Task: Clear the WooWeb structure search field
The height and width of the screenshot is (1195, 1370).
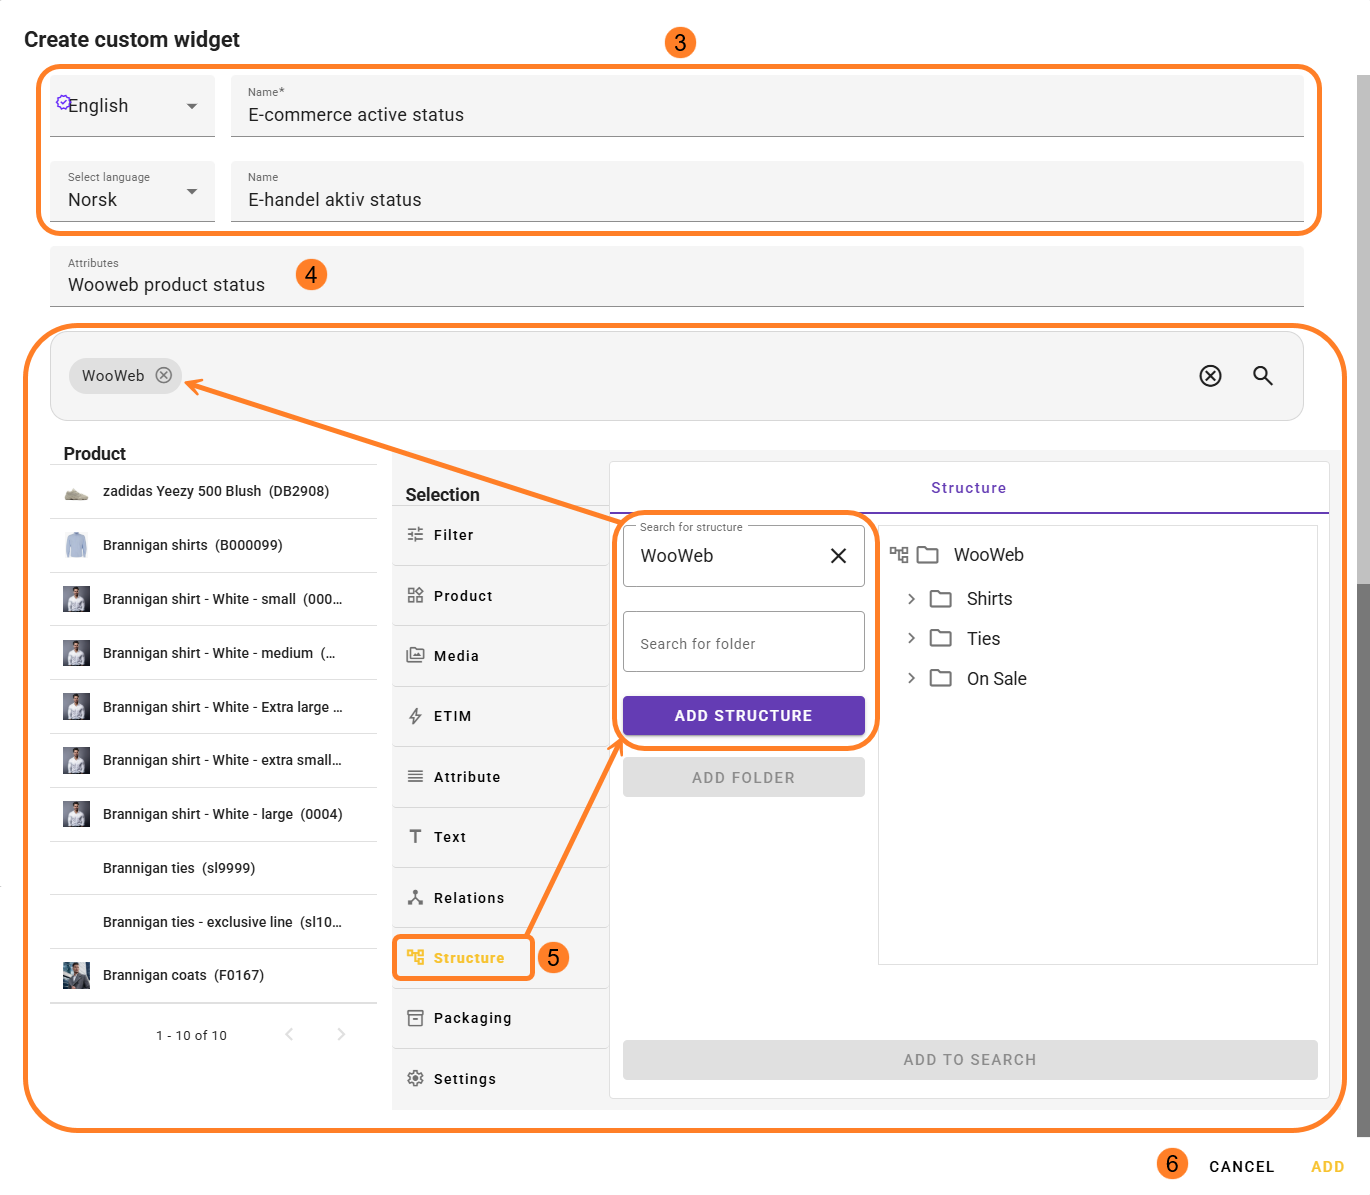Action: point(838,556)
